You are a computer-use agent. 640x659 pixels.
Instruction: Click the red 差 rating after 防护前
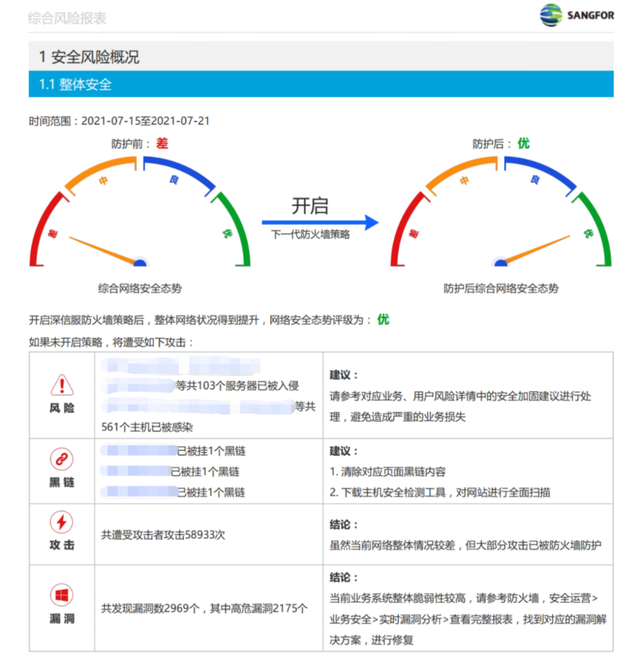pyautogui.click(x=162, y=143)
